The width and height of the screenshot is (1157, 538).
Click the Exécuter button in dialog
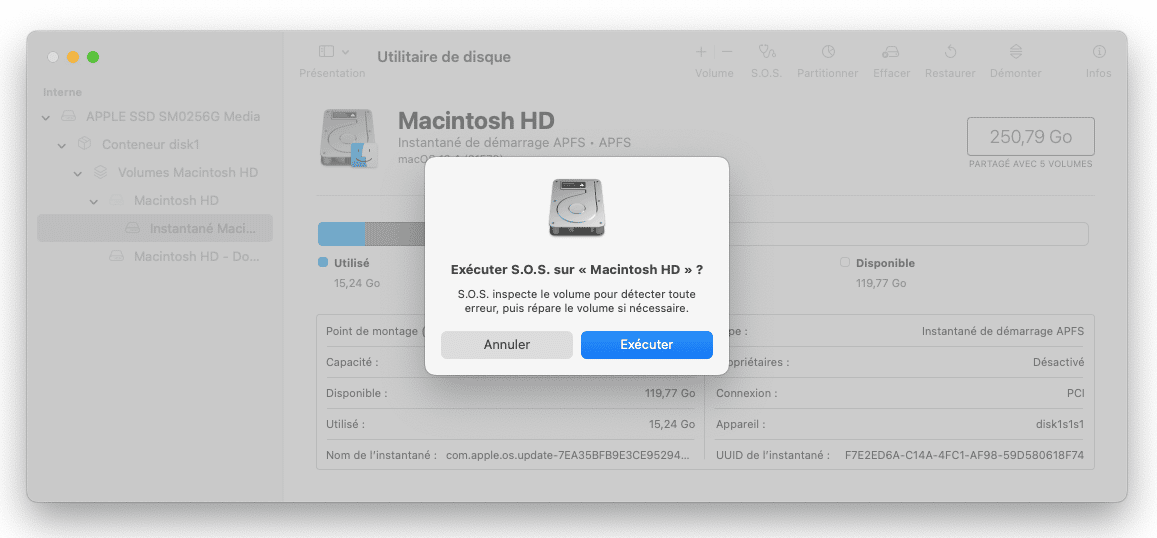point(646,345)
